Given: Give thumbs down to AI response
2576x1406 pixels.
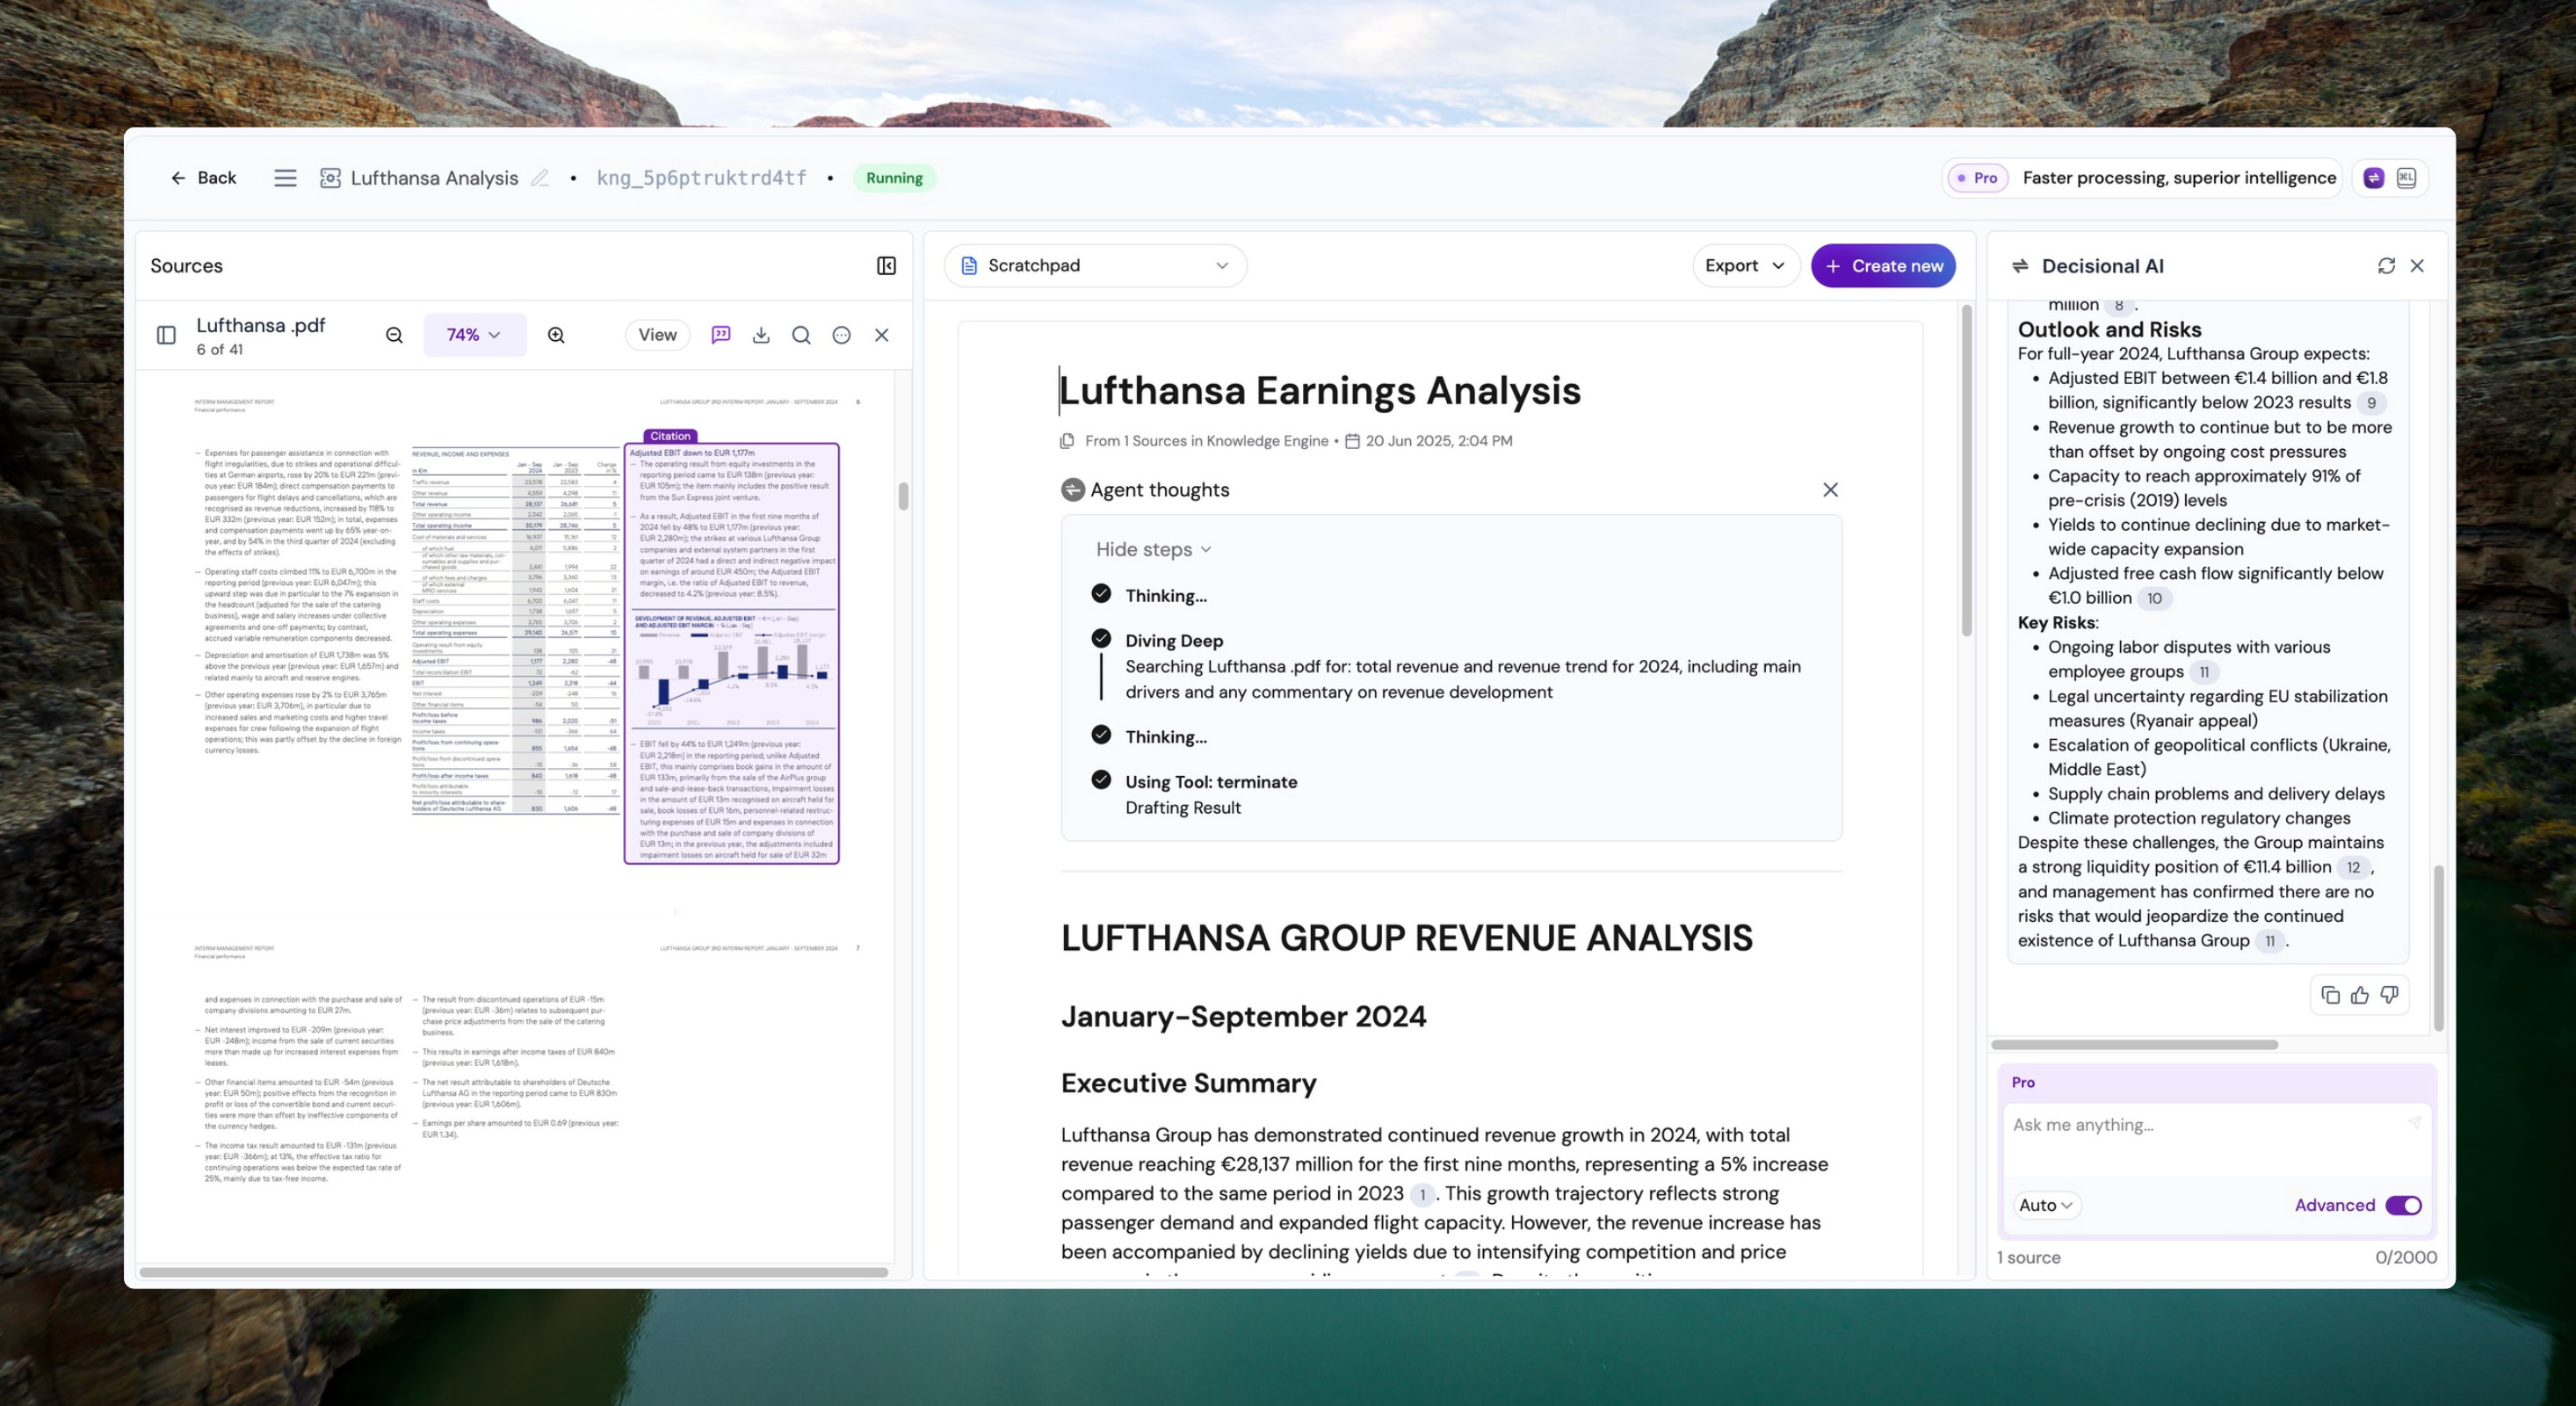Looking at the screenshot, I should (x=2389, y=995).
